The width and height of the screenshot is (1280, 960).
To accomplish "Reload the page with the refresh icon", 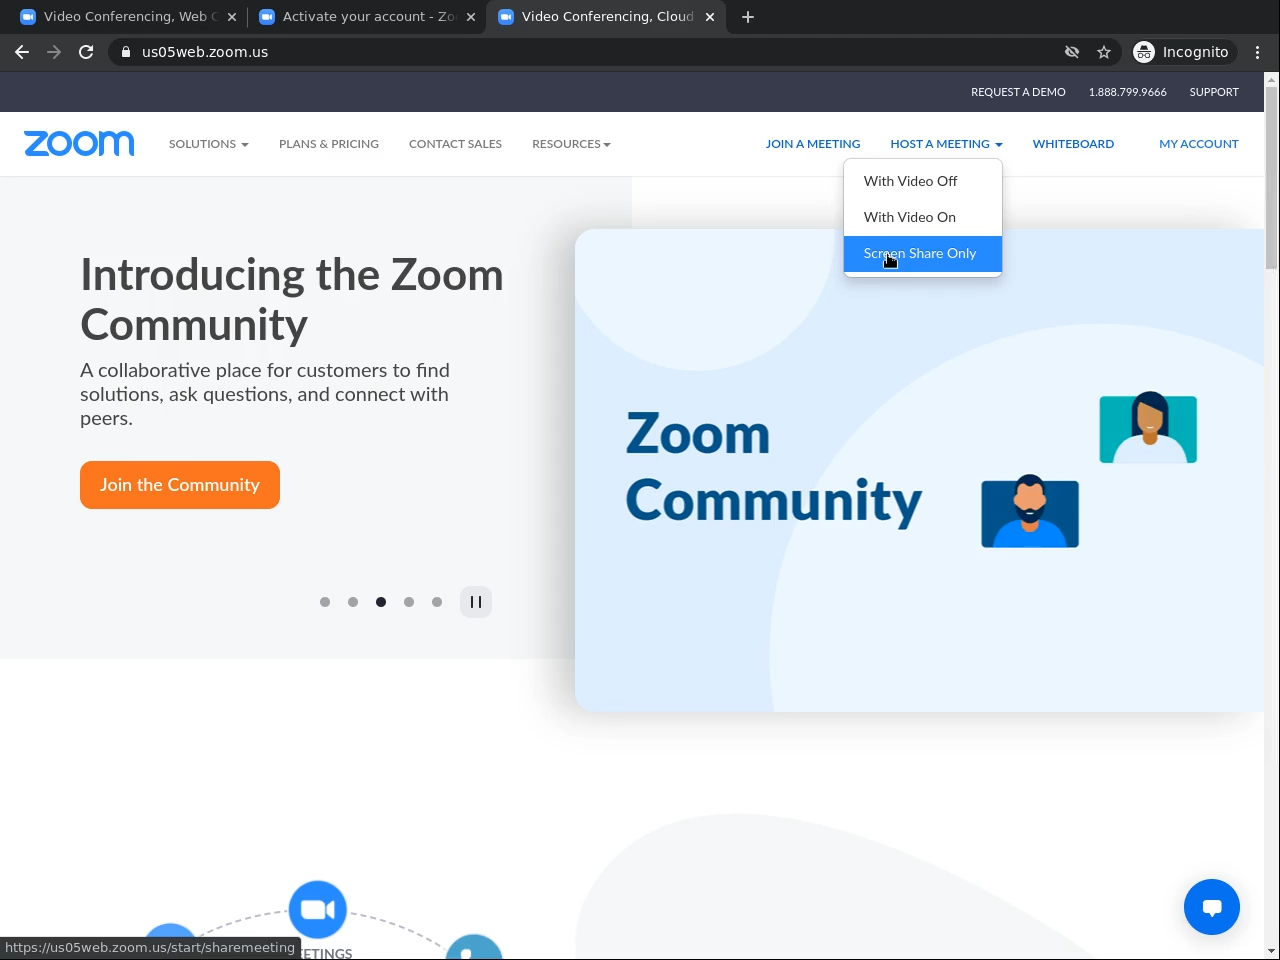I will click(x=86, y=52).
